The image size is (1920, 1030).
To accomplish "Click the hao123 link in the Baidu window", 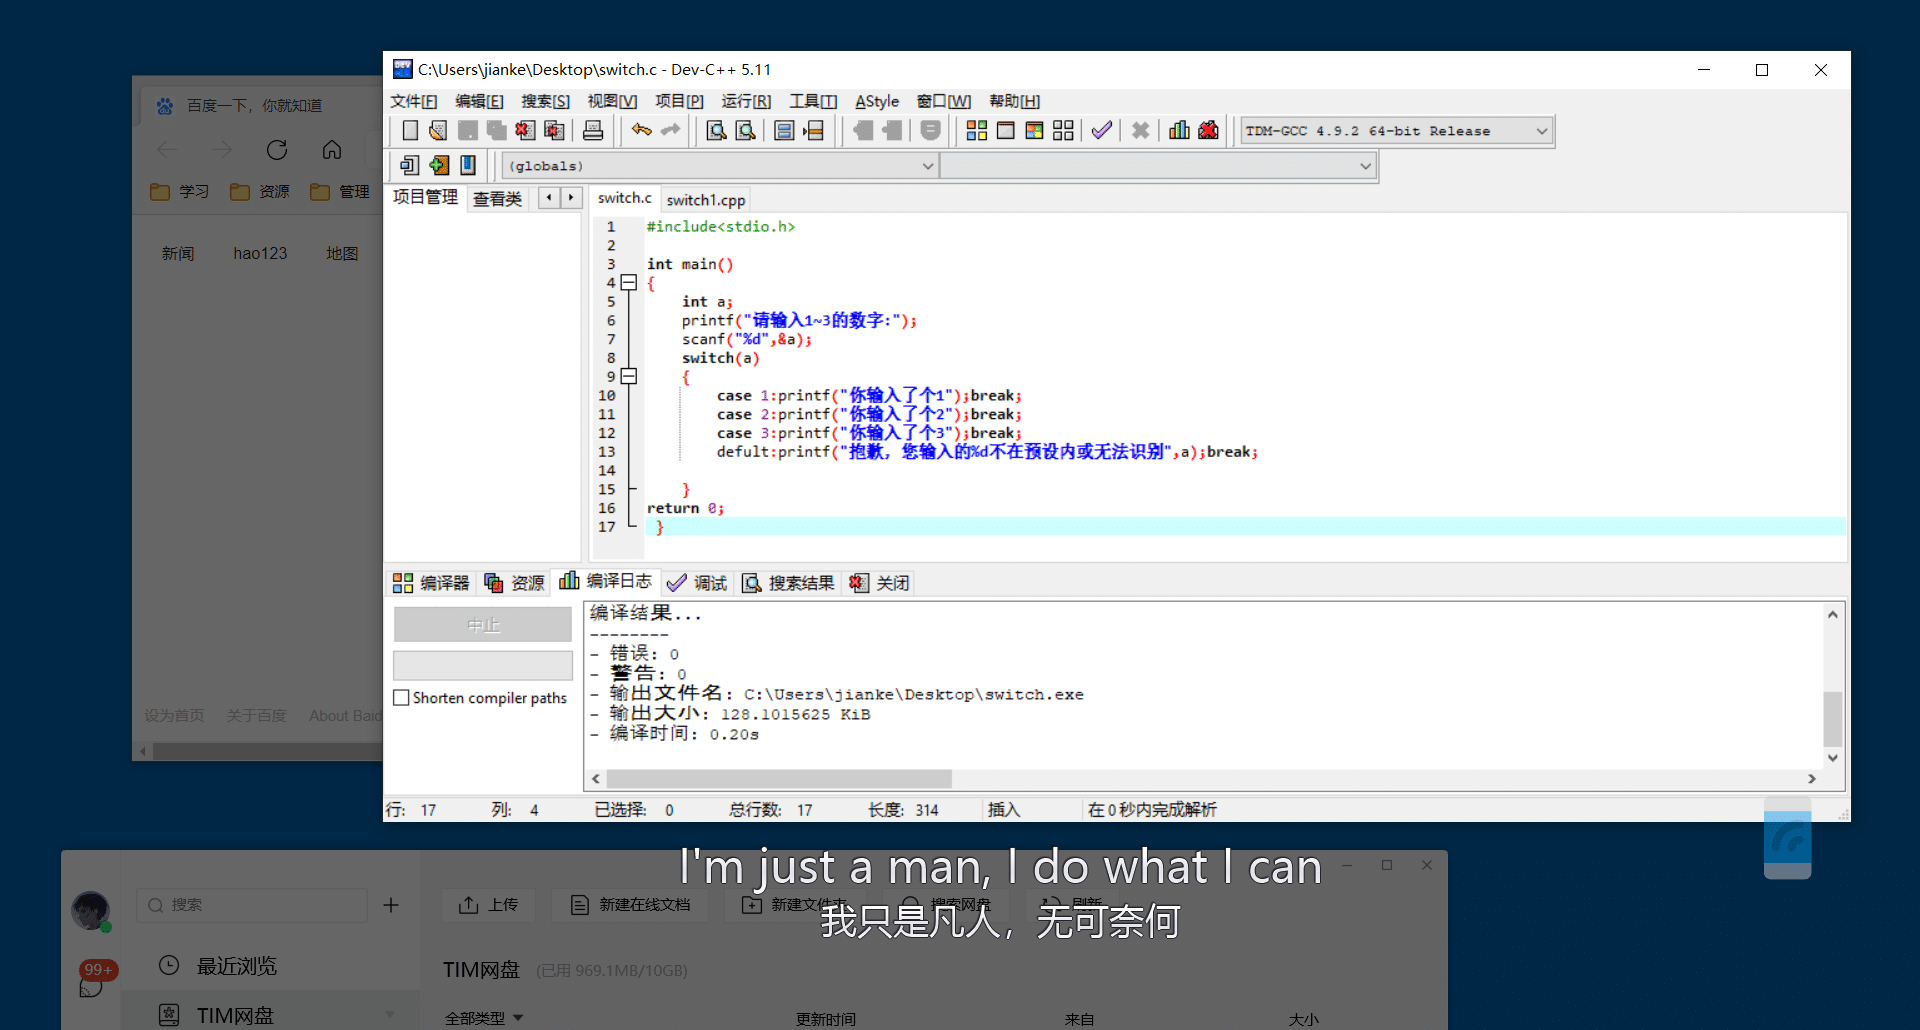I will click(x=260, y=253).
